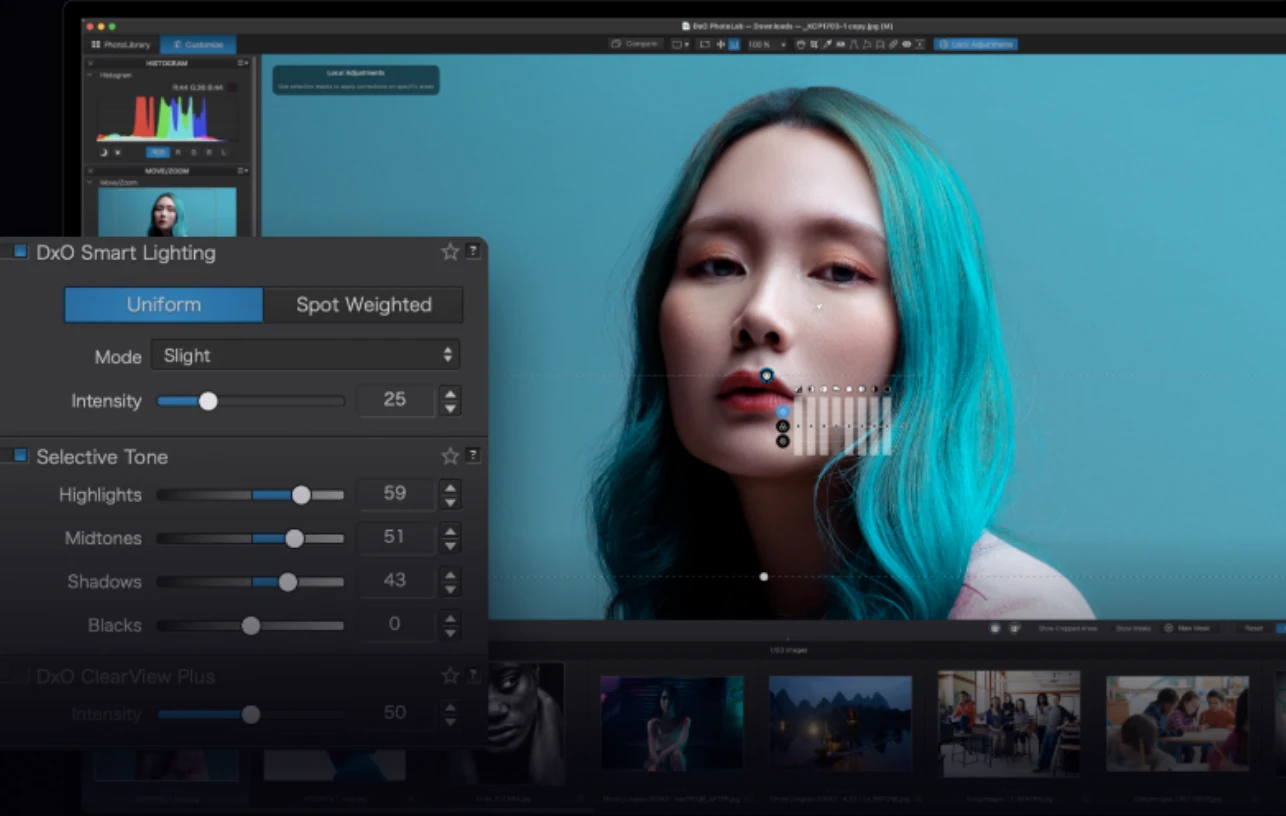Click the Compare button in the toolbar
This screenshot has width=1286, height=816.
[x=636, y=44]
